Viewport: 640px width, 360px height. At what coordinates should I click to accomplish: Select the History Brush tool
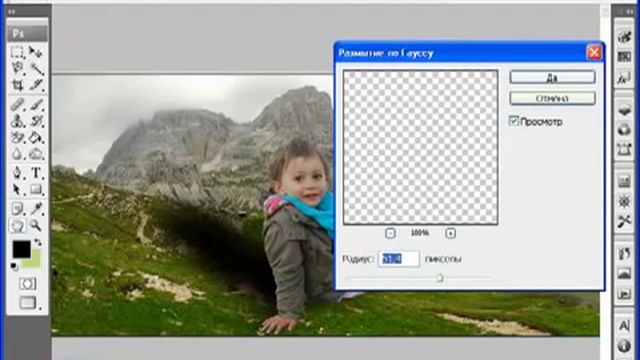(36, 121)
